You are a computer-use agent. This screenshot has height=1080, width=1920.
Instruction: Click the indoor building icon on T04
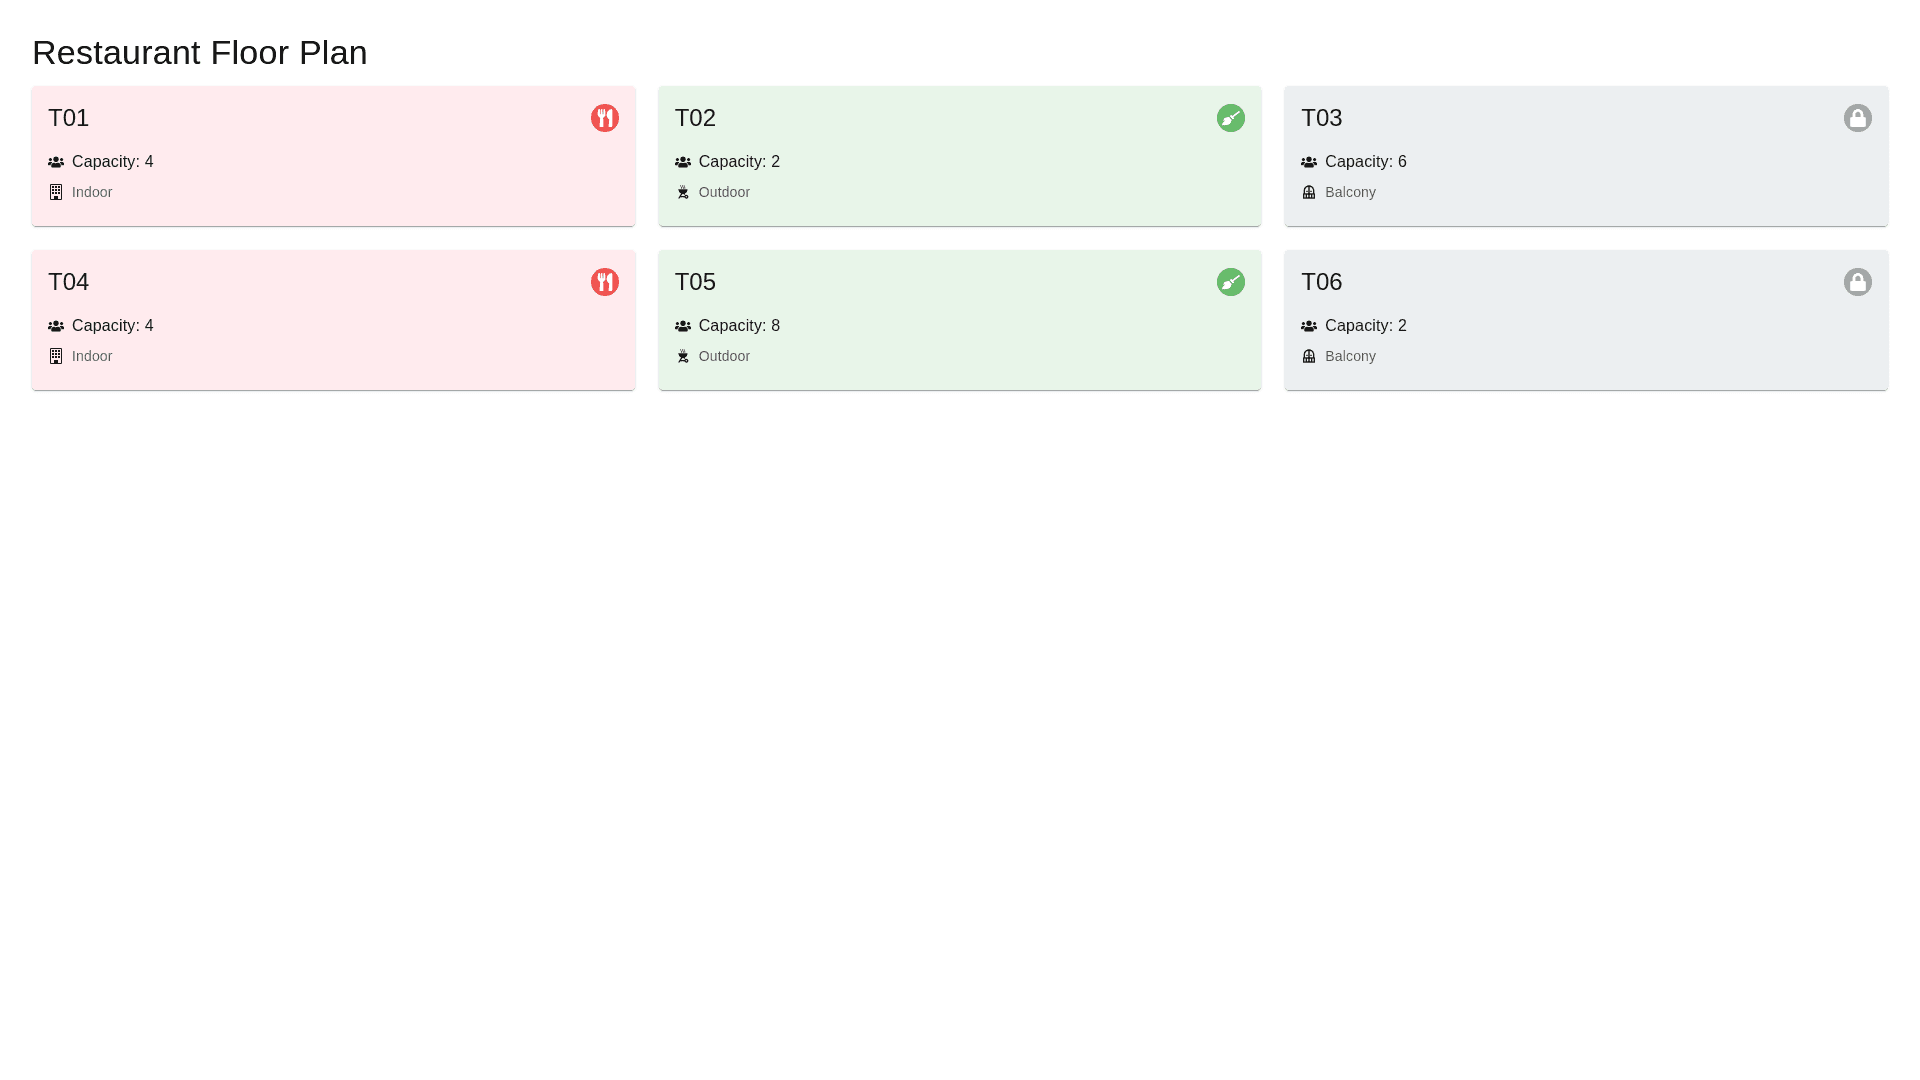click(x=56, y=356)
